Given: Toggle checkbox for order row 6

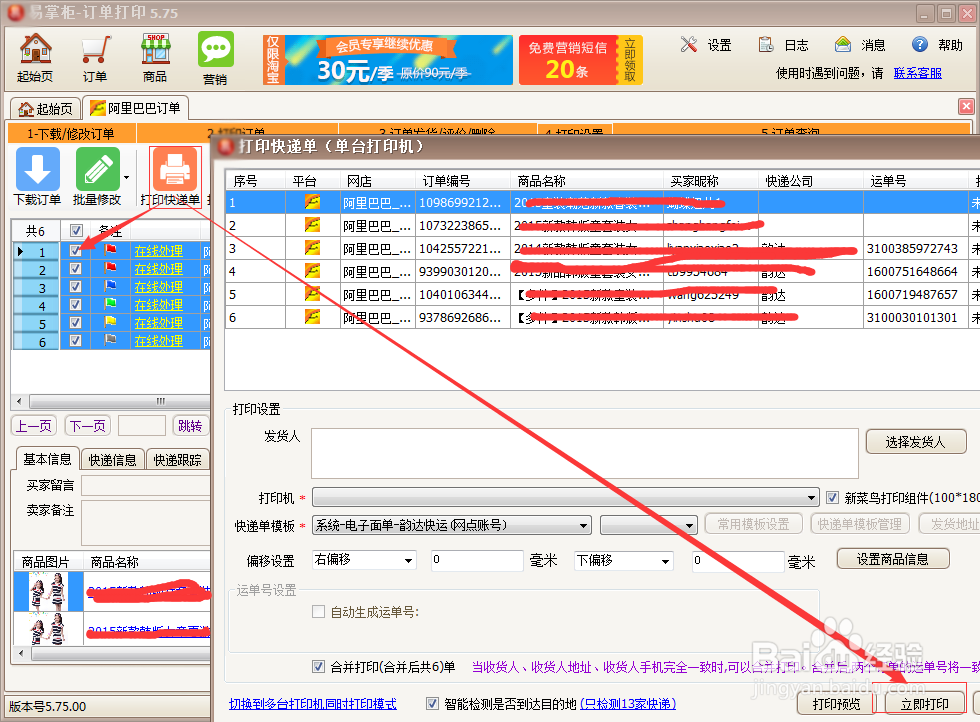Looking at the screenshot, I should tap(76, 341).
